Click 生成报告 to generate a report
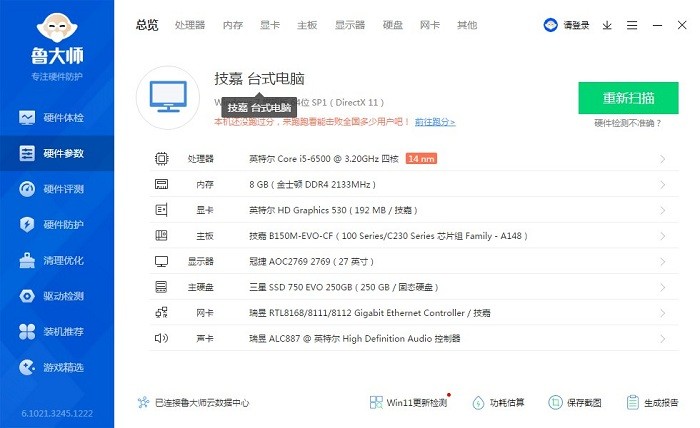Screen dimensions: 700x428 click(653, 403)
